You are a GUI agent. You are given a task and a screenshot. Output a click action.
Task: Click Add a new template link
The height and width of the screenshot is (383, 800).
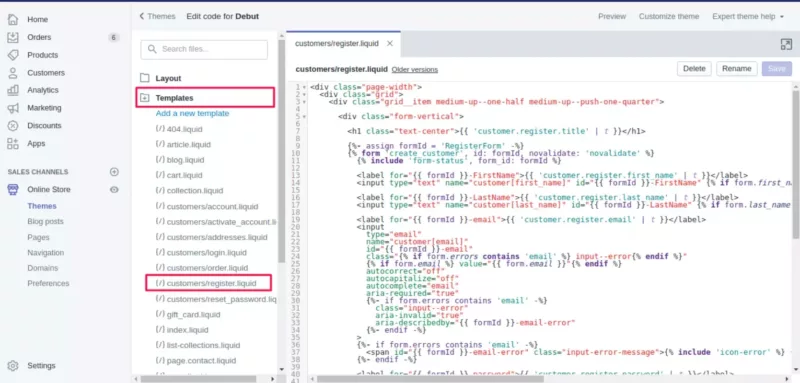click(x=192, y=113)
